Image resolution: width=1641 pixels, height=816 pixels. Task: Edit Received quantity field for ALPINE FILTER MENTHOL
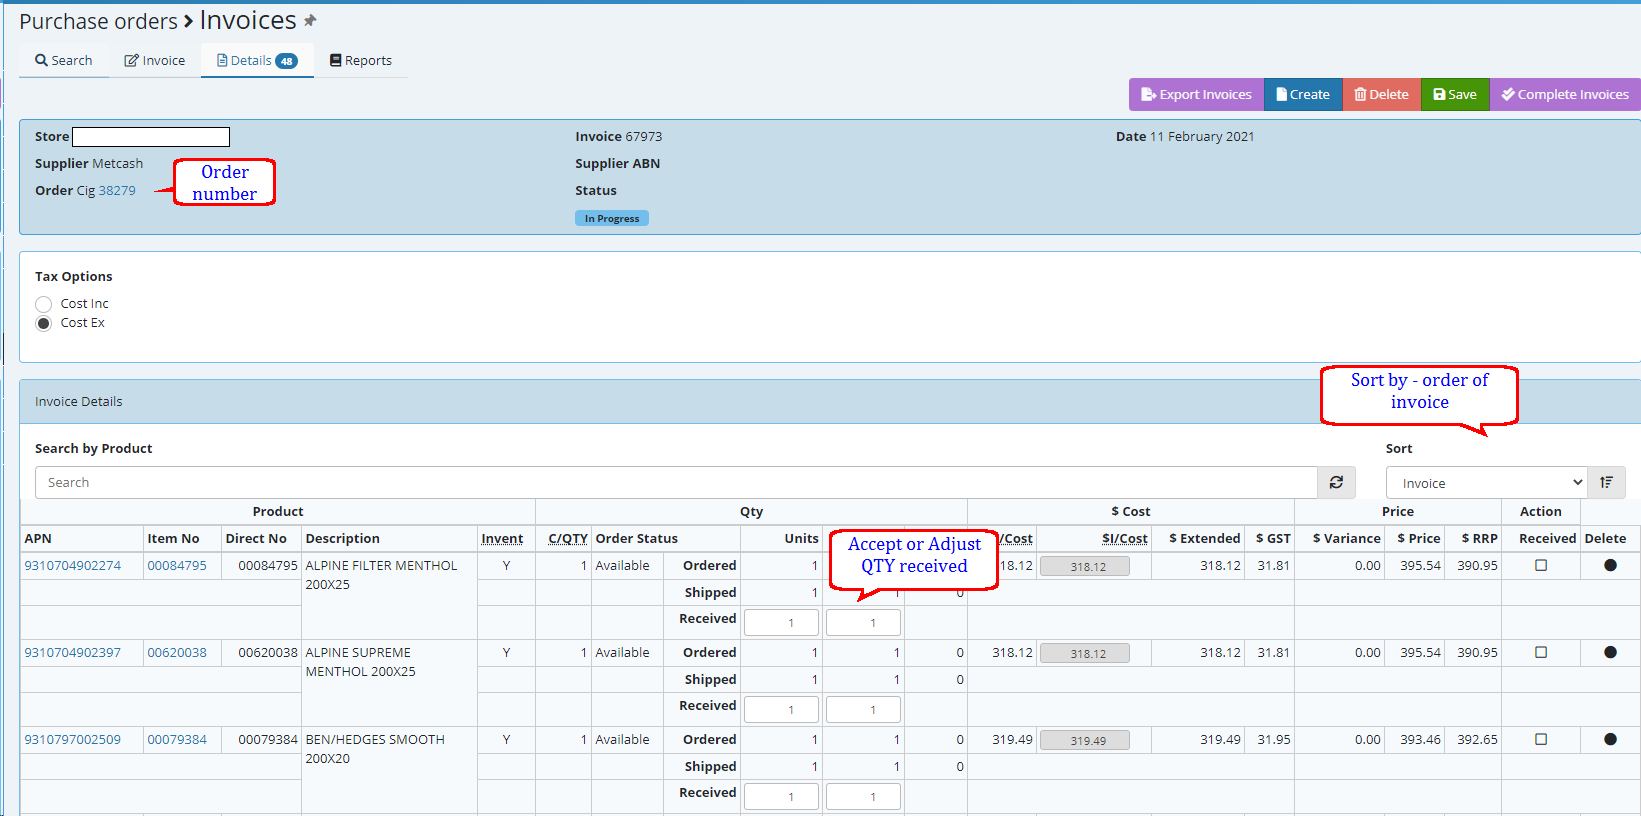point(864,622)
